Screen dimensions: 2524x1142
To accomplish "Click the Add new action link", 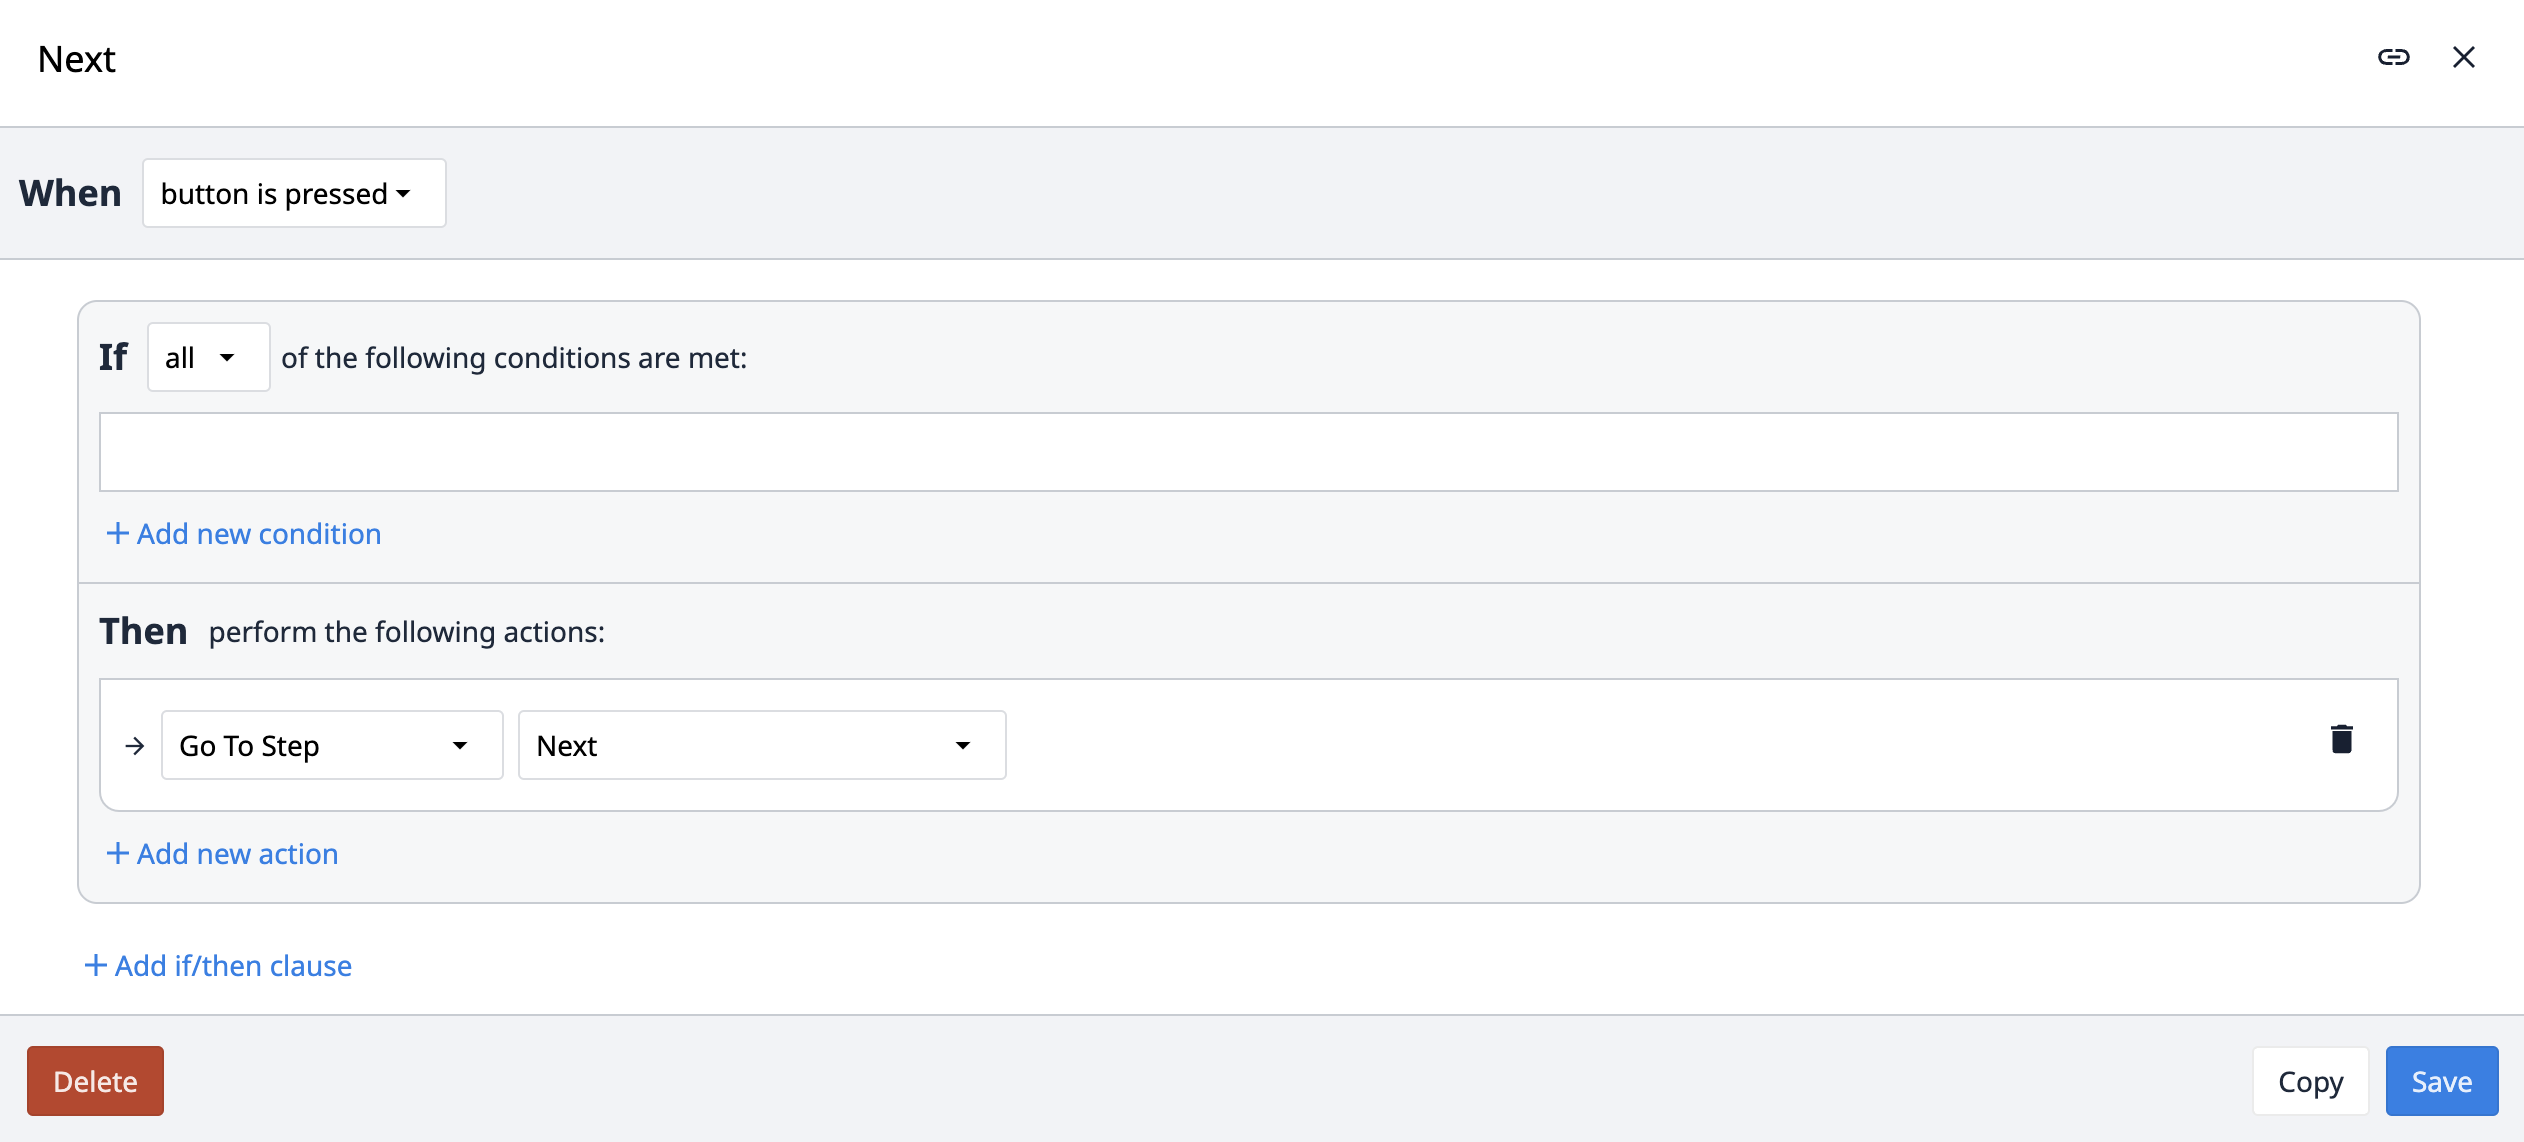I will tap(221, 854).
